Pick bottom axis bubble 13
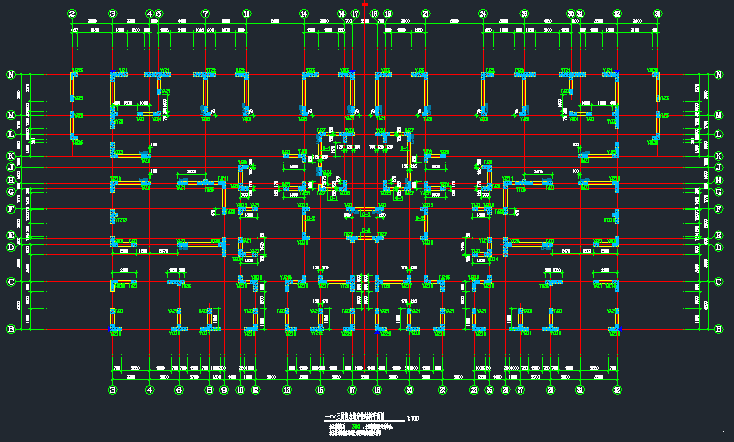This screenshot has height=442, width=734. coord(287,390)
